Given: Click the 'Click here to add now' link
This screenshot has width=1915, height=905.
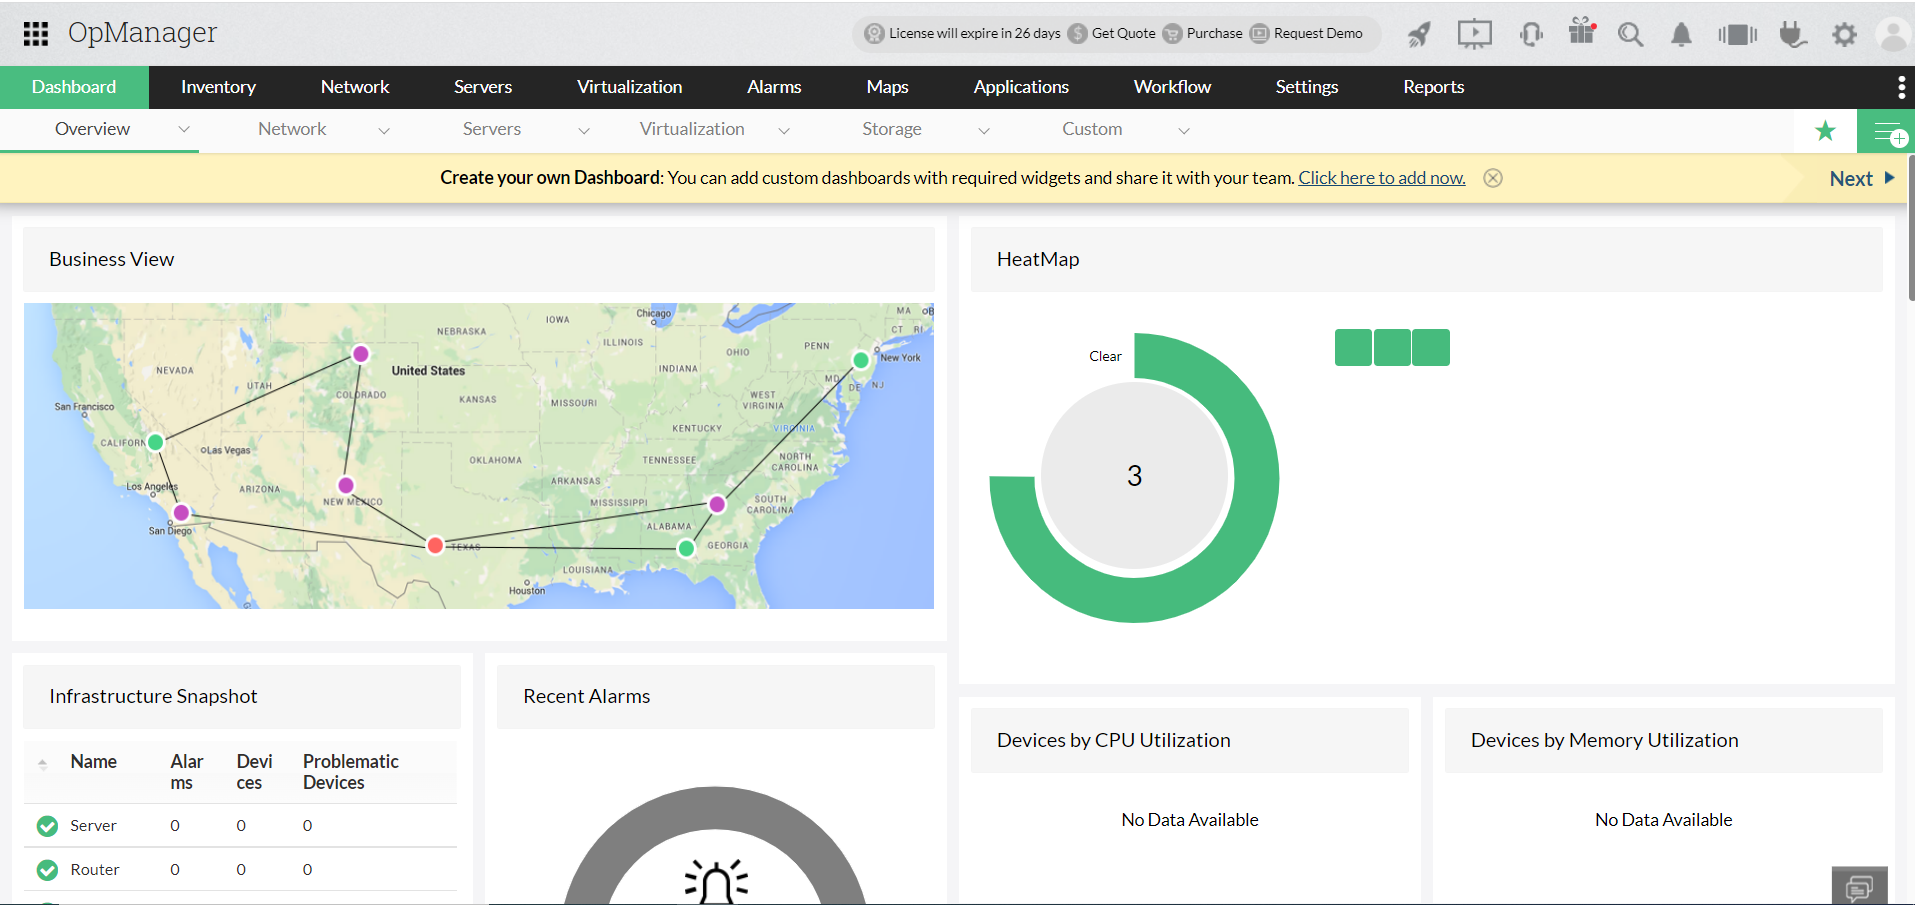Looking at the screenshot, I should pos(1381,178).
